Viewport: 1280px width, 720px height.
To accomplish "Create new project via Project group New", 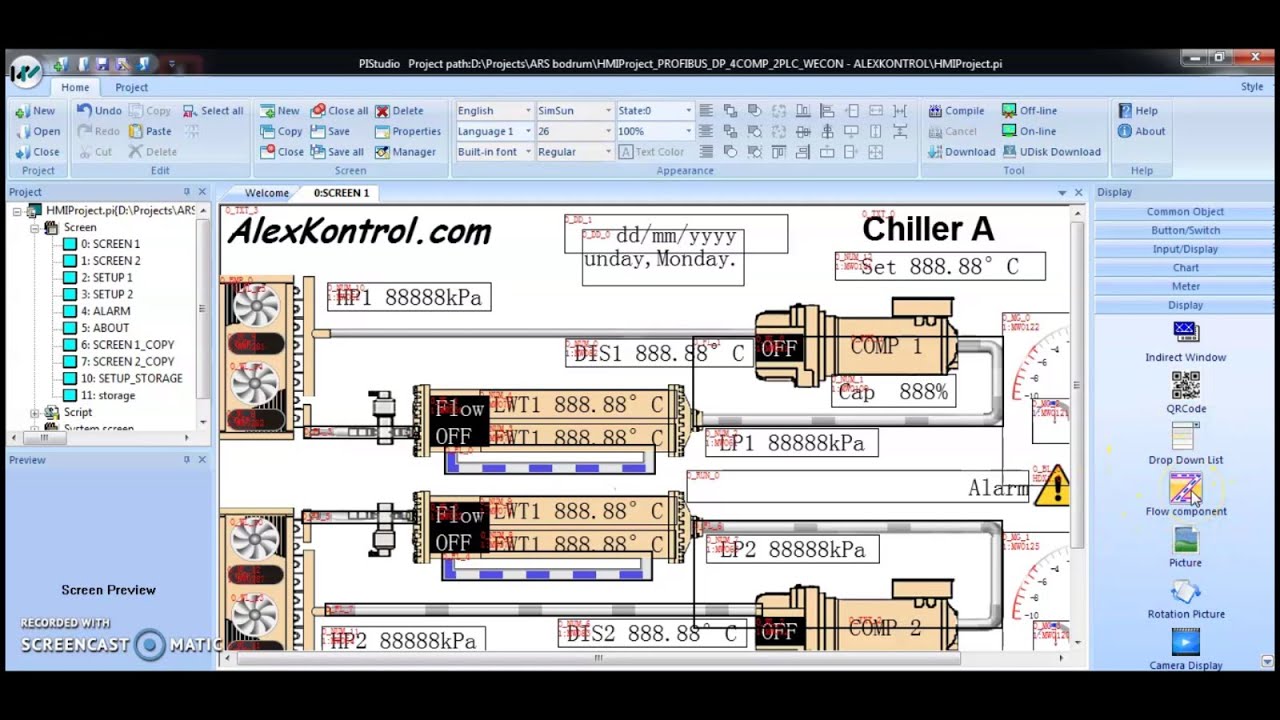I will (x=35, y=111).
